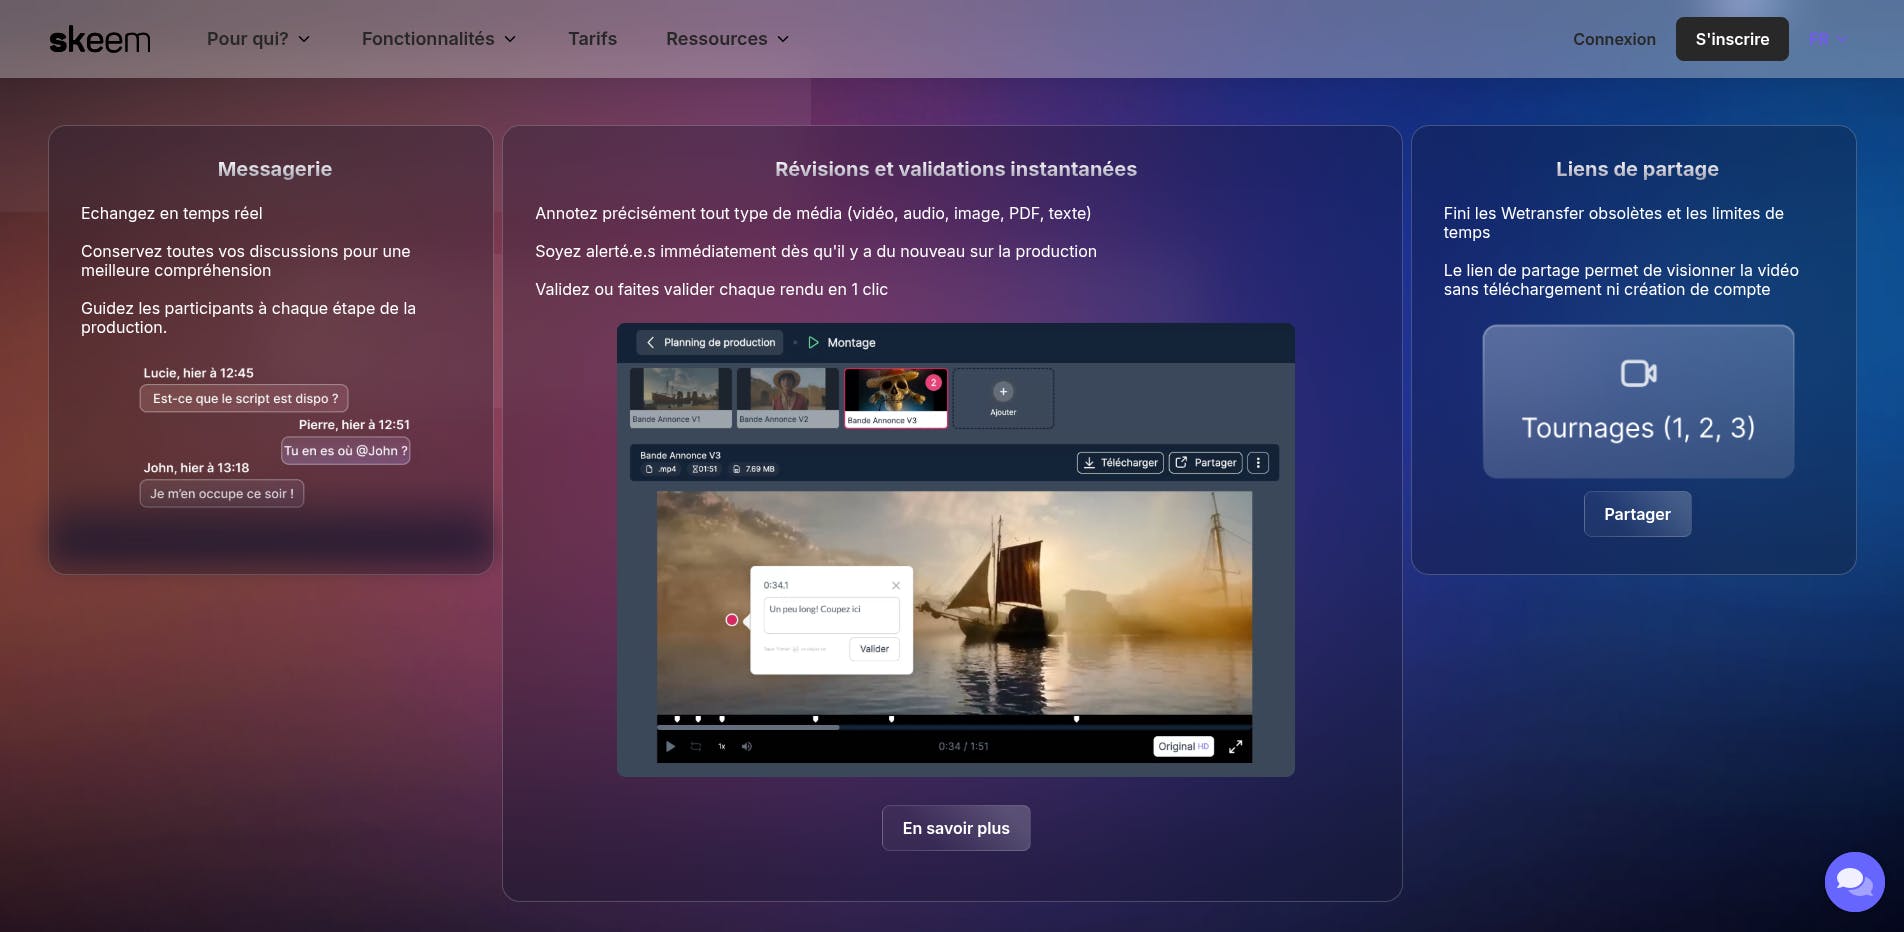Click the S'inscrire sign-up button
Viewport: 1904px width, 932px height.
point(1732,39)
